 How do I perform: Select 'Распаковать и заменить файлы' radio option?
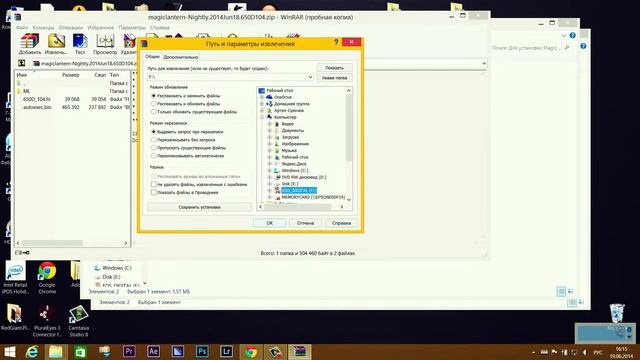pos(154,96)
